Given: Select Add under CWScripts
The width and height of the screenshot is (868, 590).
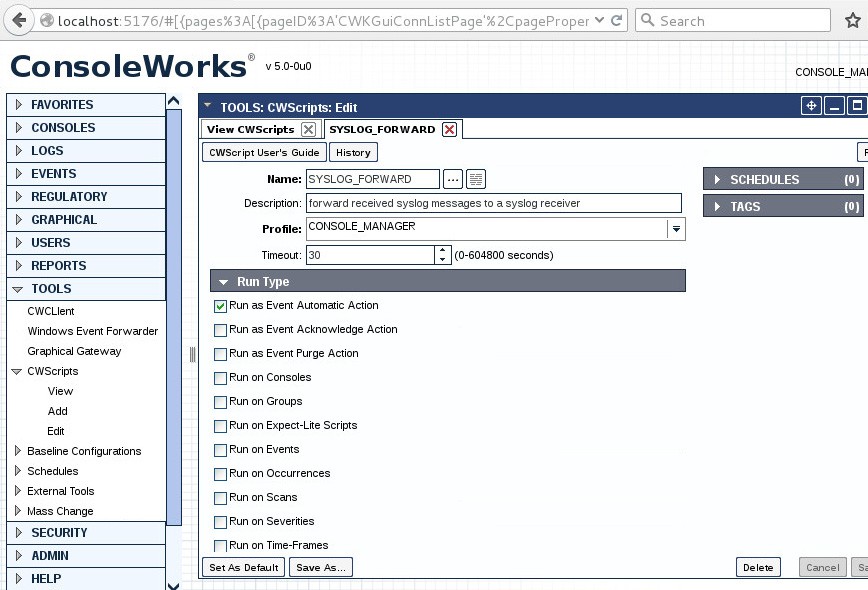Looking at the screenshot, I should tap(58, 411).
